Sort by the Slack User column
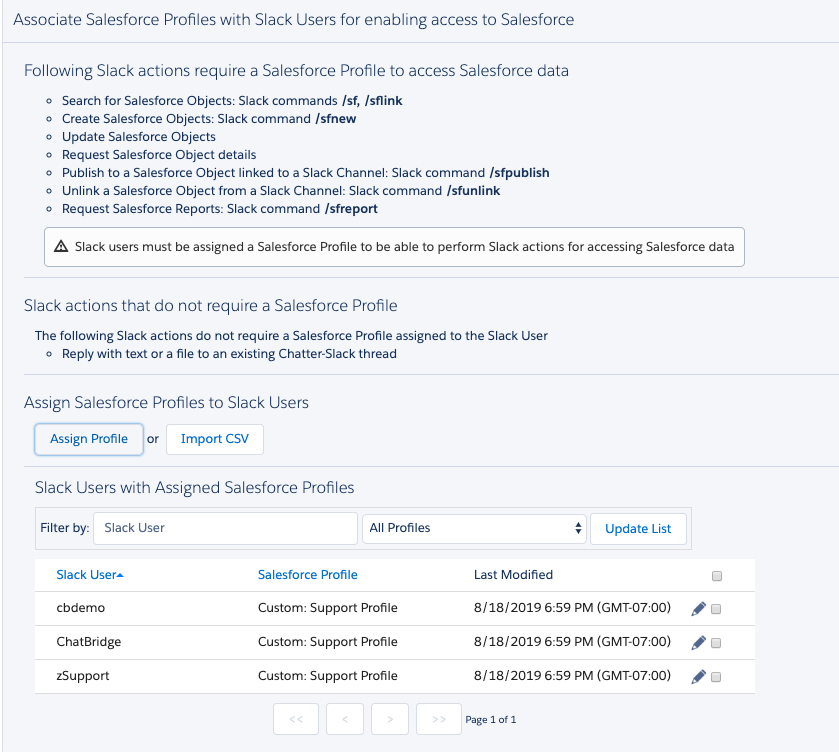 coord(86,574)
